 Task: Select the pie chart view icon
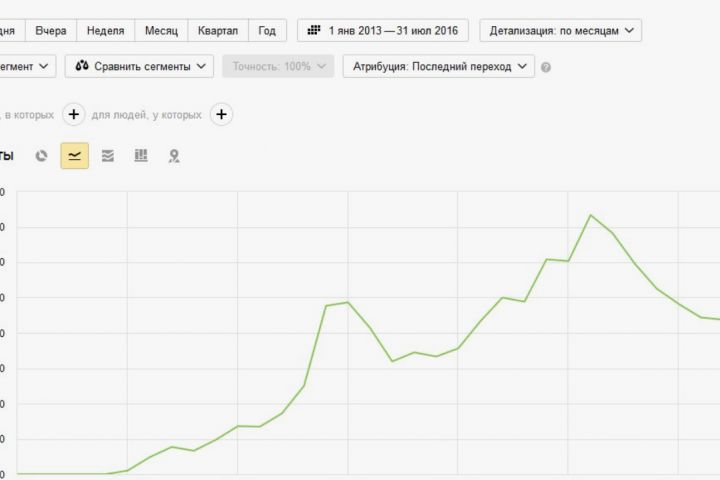point(41,156)
